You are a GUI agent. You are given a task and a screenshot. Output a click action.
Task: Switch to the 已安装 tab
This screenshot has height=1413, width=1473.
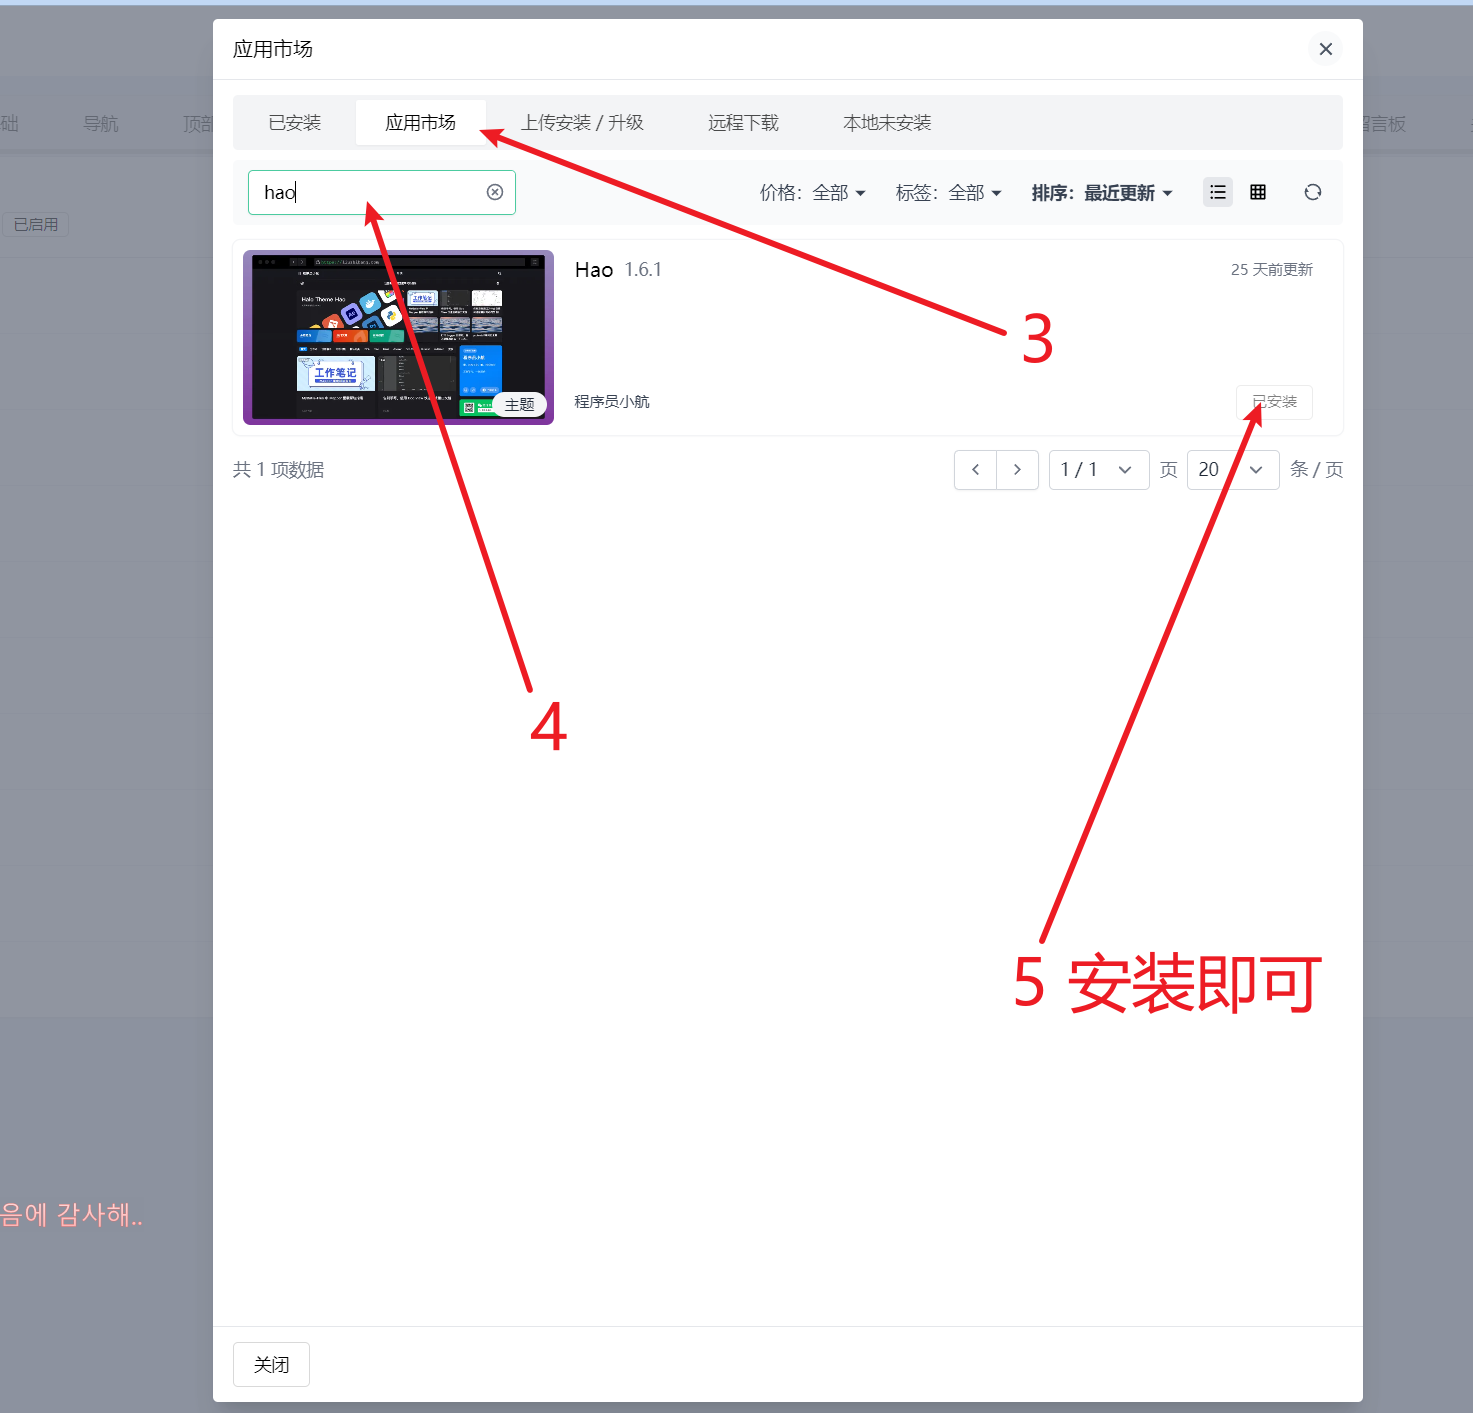point(294,123)
